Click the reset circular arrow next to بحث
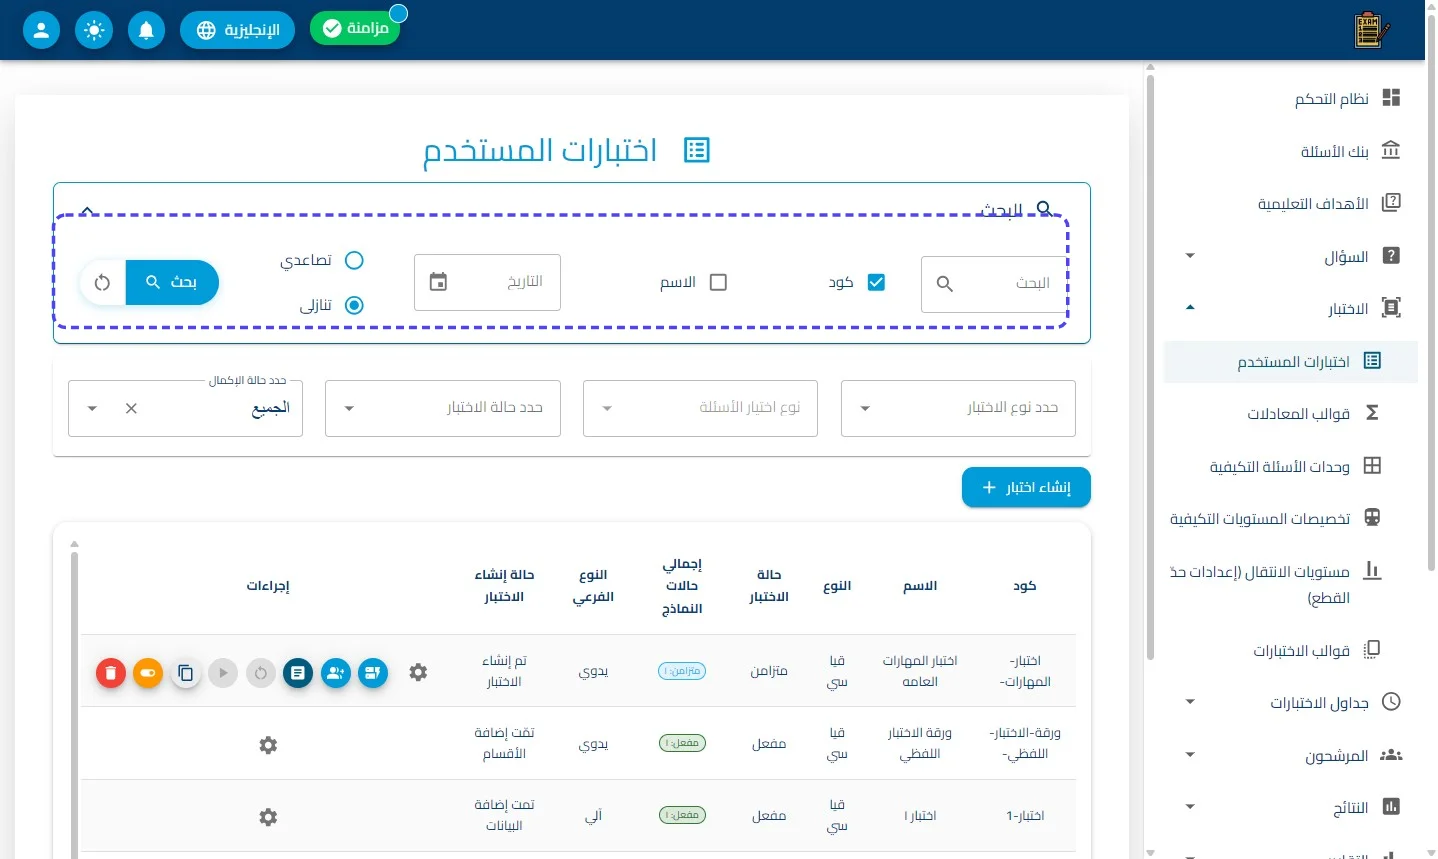This screenshot has width=1438, height=859. [102, 283]
